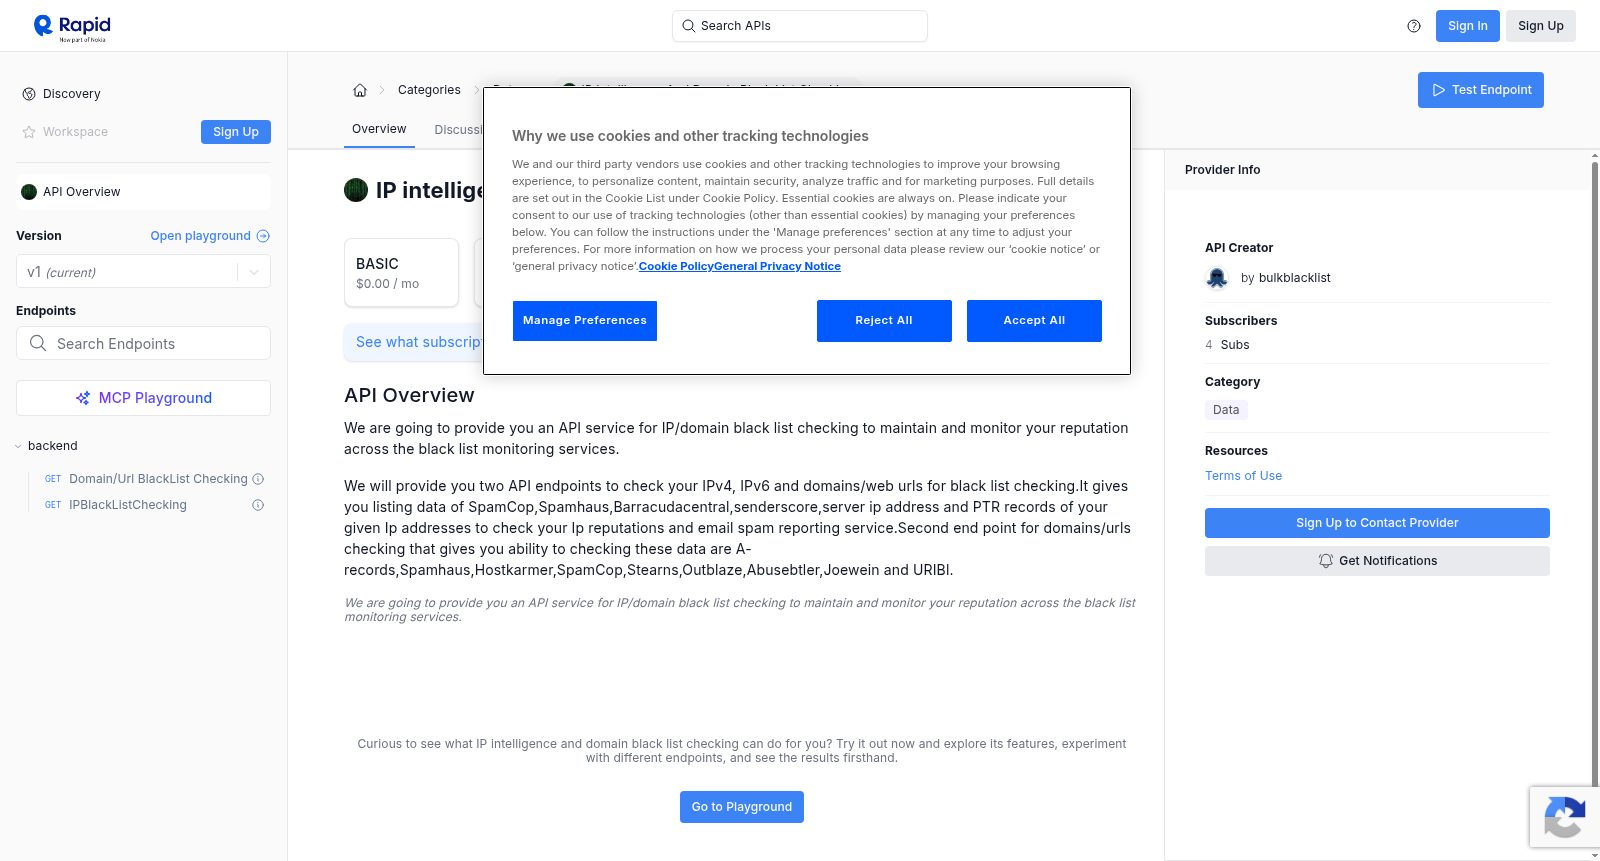Viewport: 1600px width, 861px height.
Task: Open Categories in the breadcrumb
Action: click(429, 90)
